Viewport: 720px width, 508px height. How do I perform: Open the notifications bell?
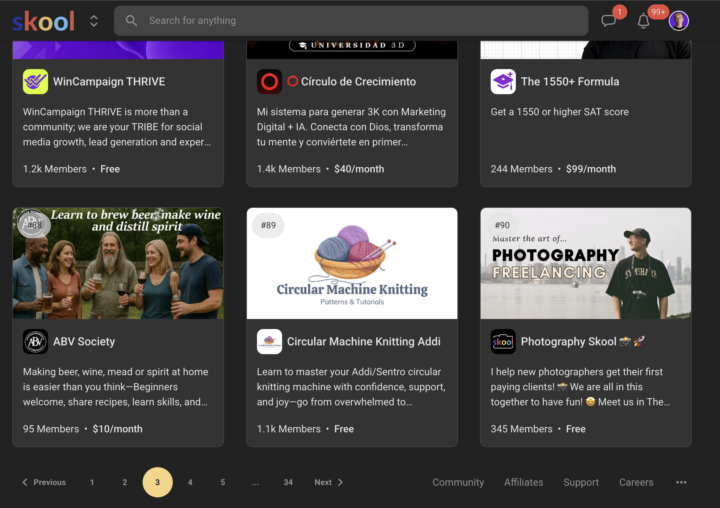coord(643,21)
